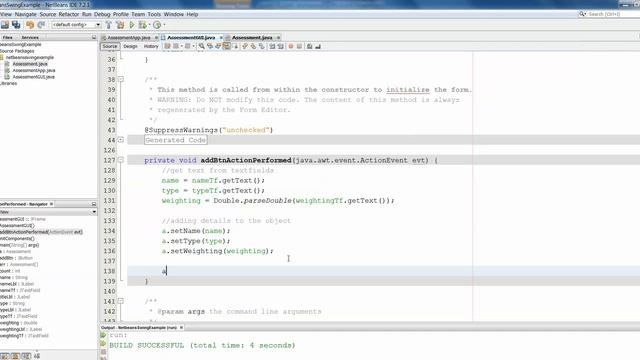Run the project with green play icon
This screenshot has width=640, height=360.
(x=132, y=25)
